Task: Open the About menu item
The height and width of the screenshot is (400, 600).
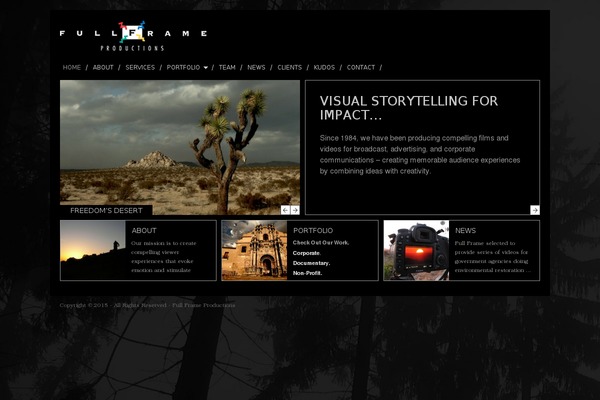Action: point(103,67)
